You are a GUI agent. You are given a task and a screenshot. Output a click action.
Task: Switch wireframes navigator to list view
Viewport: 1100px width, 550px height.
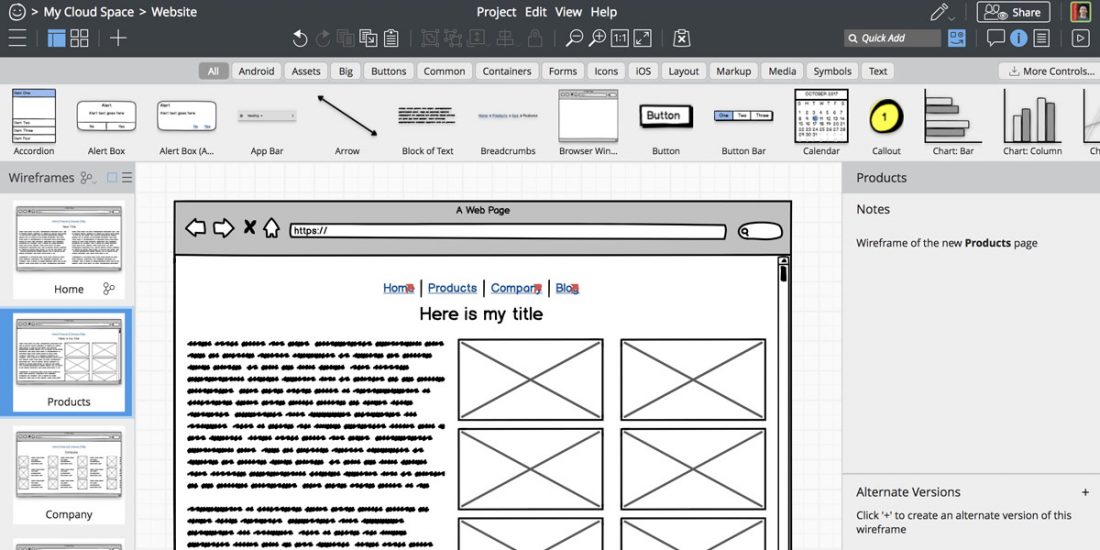pyautogui.click(x=127, y=178)
